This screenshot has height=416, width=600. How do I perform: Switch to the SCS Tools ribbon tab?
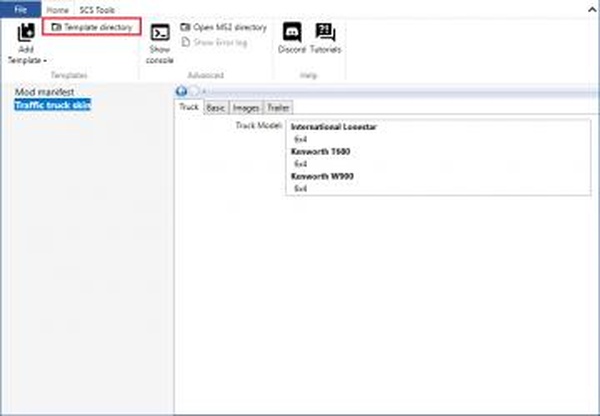coord(98,9)
